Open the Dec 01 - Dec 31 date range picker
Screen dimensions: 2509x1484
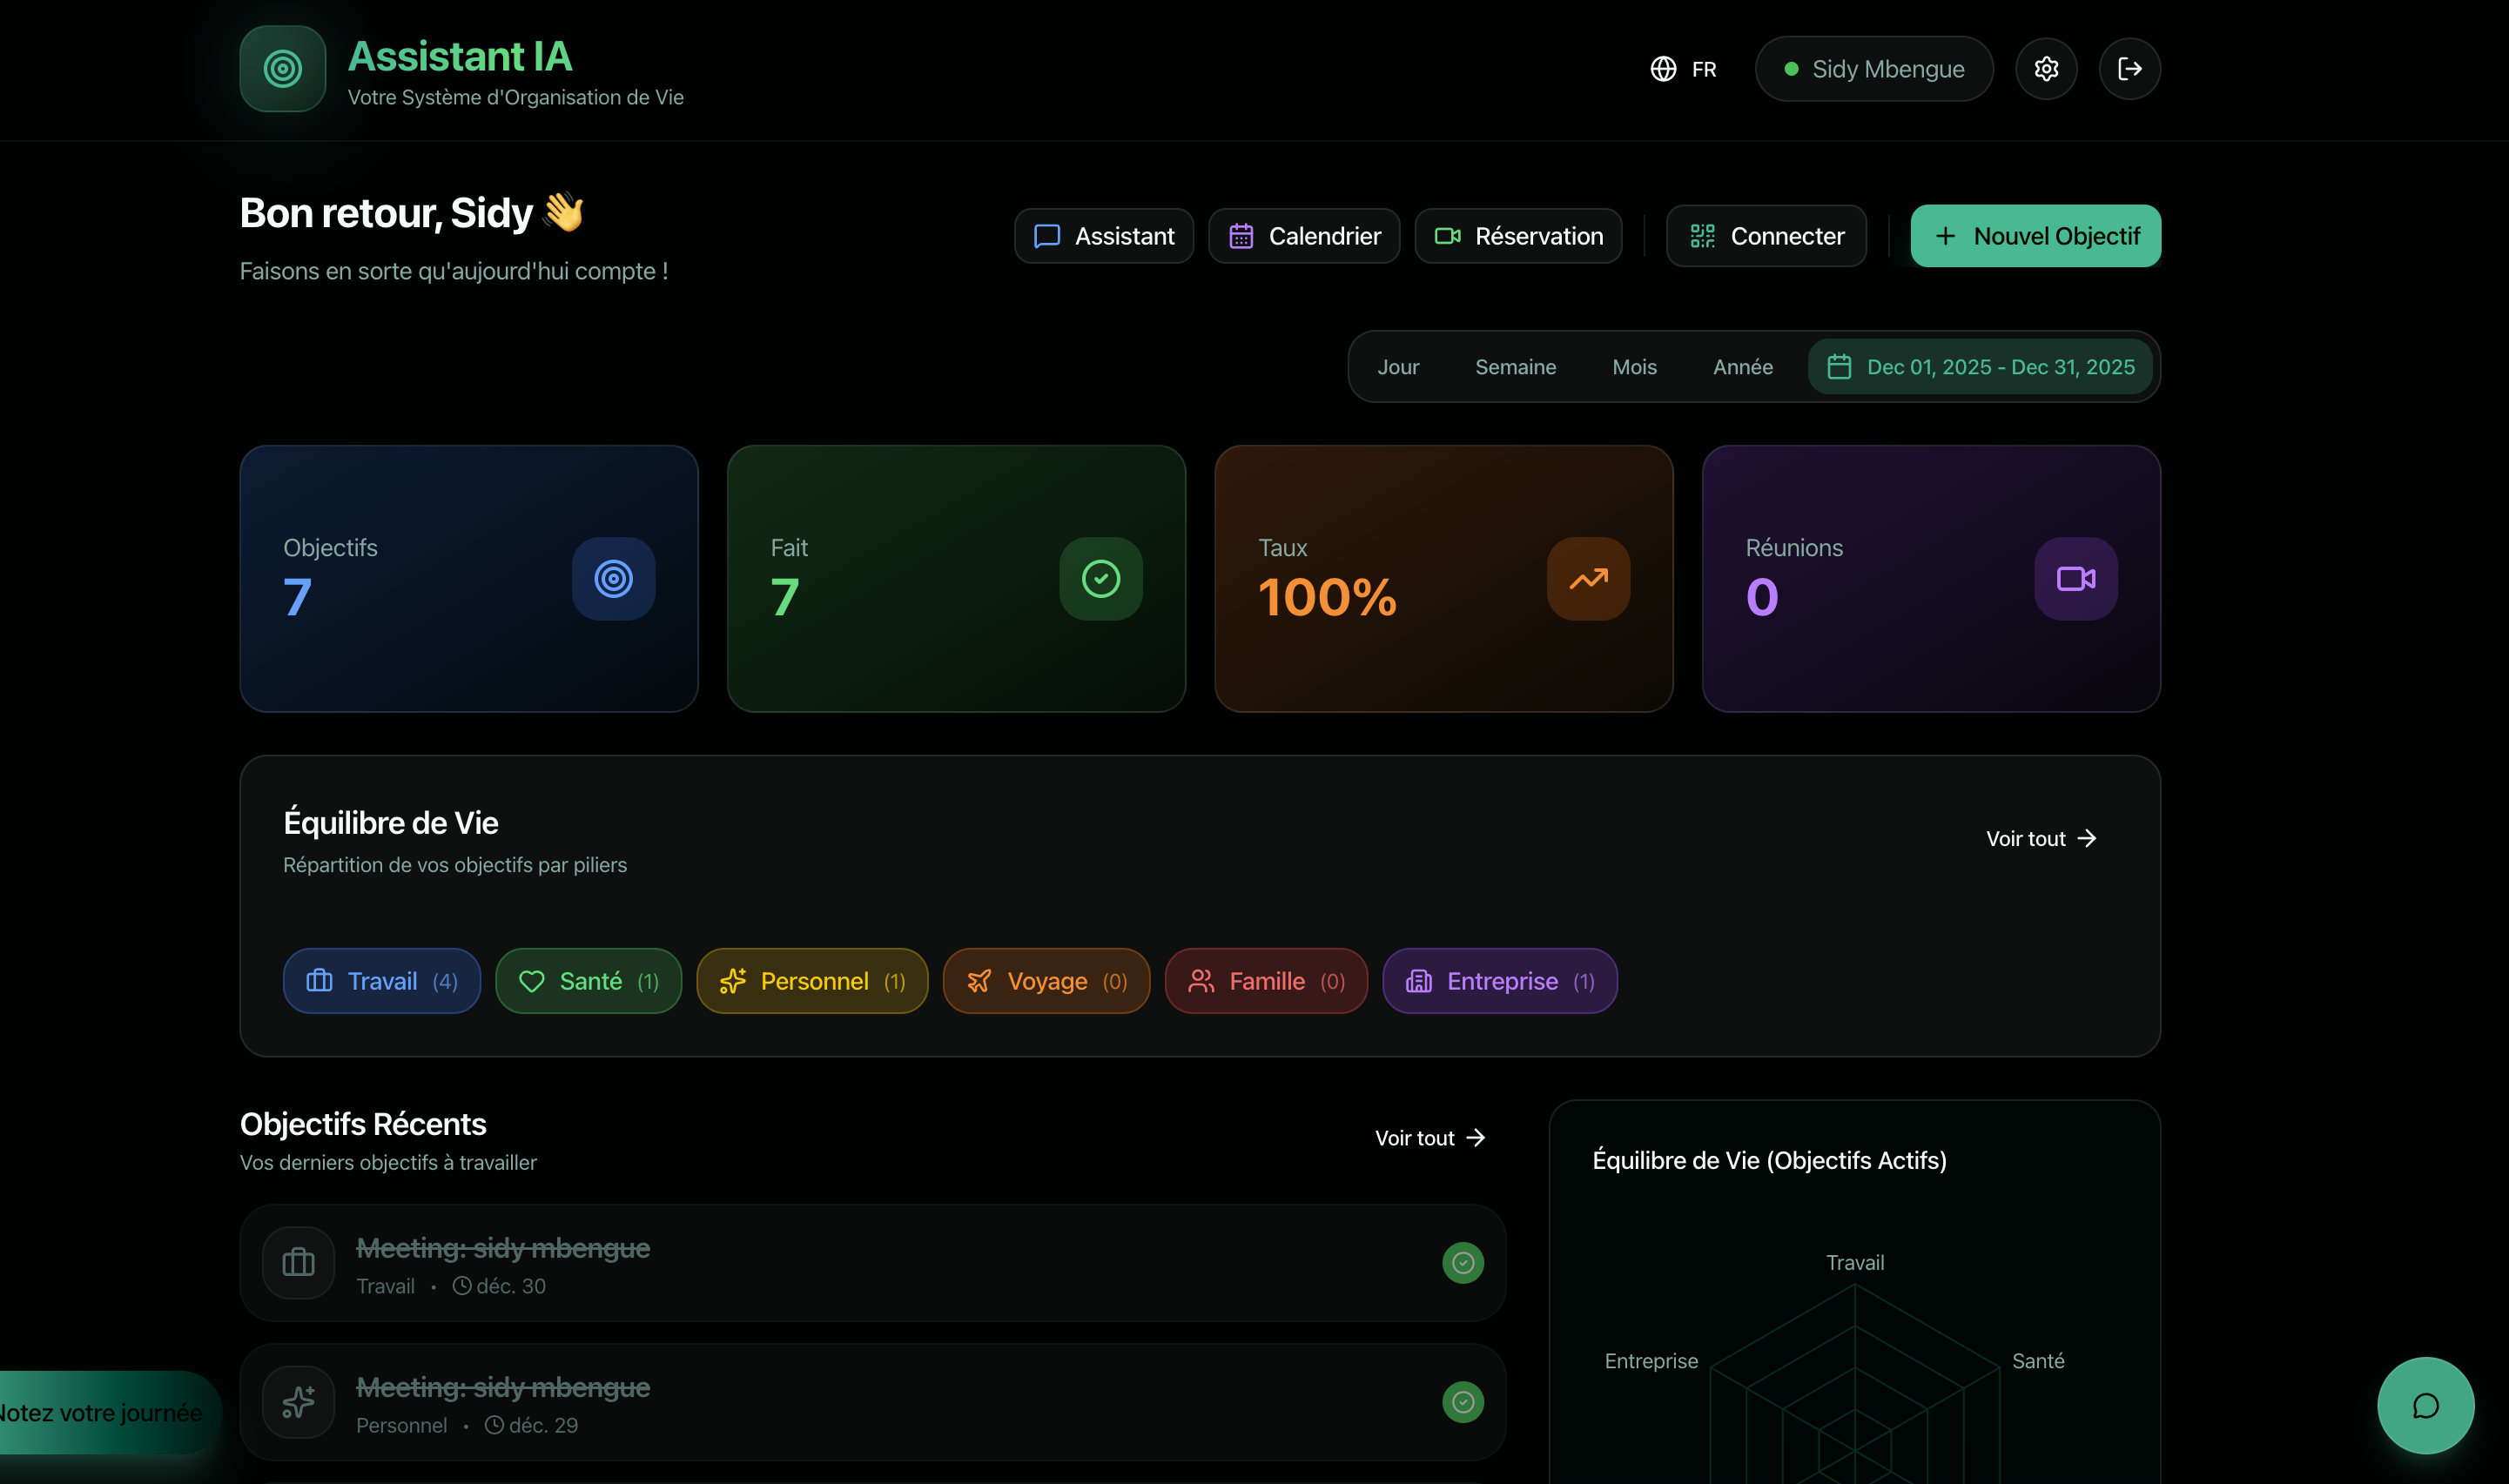[1982, 367]
